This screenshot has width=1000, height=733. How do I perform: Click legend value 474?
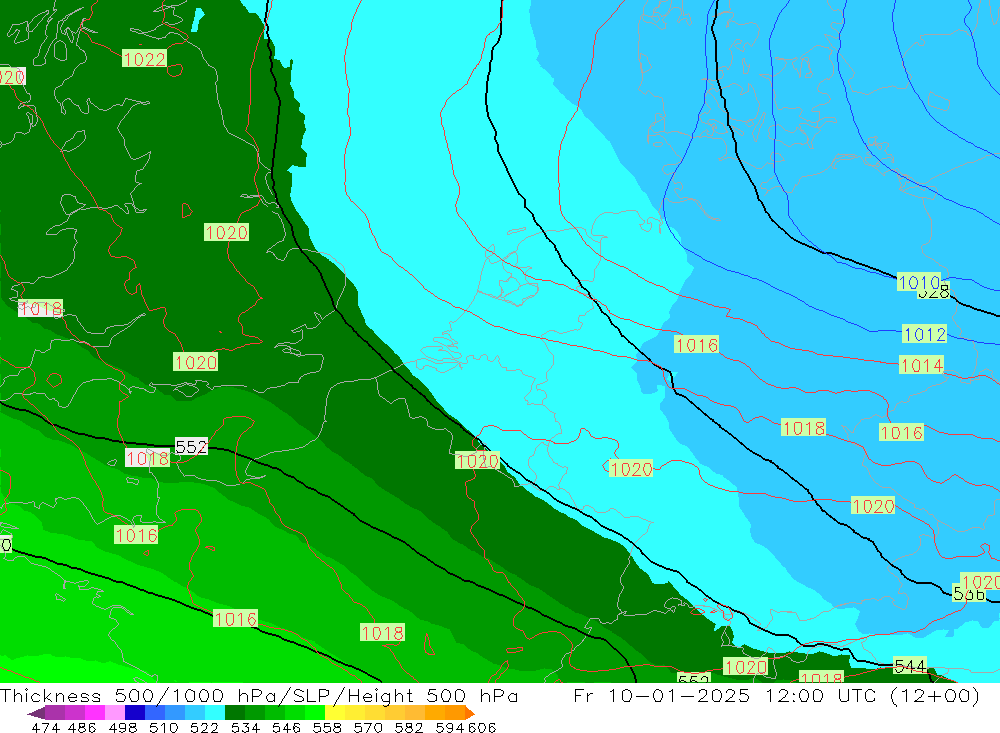pyautogui.click(x=45, y=727)
